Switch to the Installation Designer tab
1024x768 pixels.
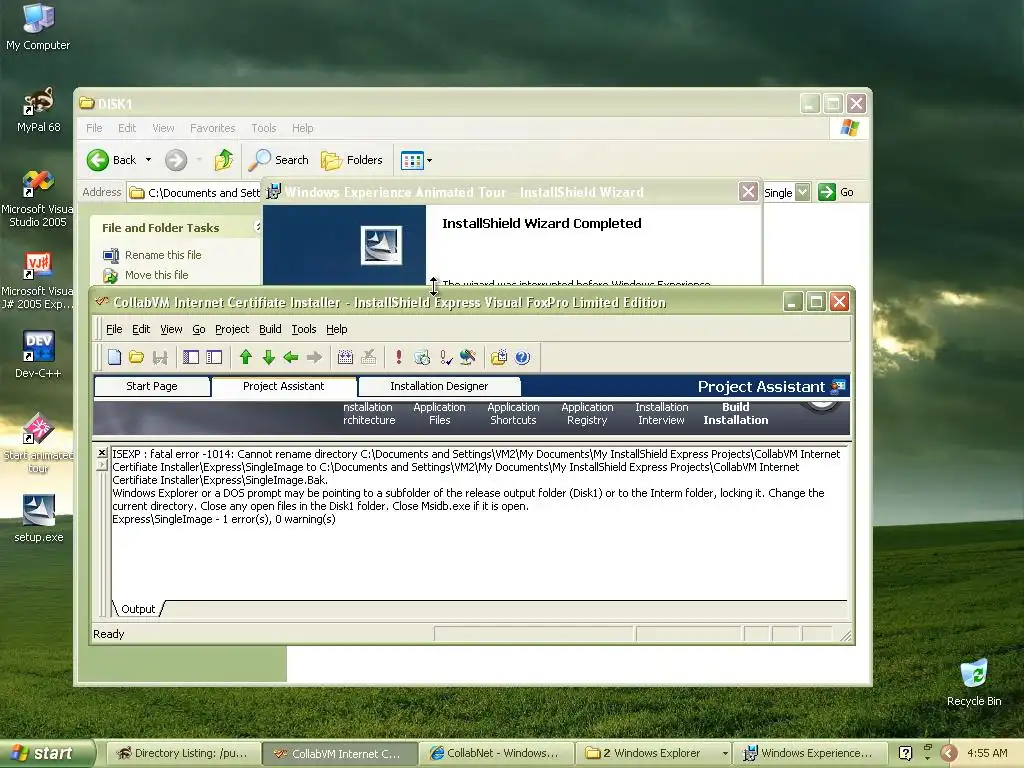439,386
